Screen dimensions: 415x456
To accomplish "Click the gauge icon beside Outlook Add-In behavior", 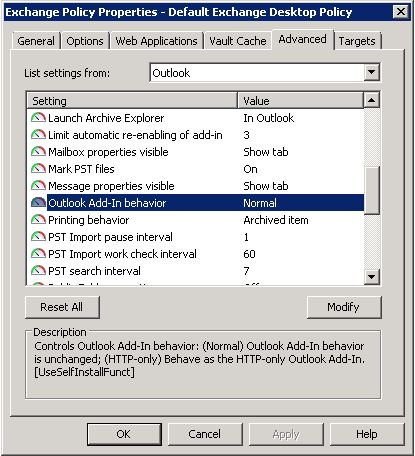I will [38, 203].
